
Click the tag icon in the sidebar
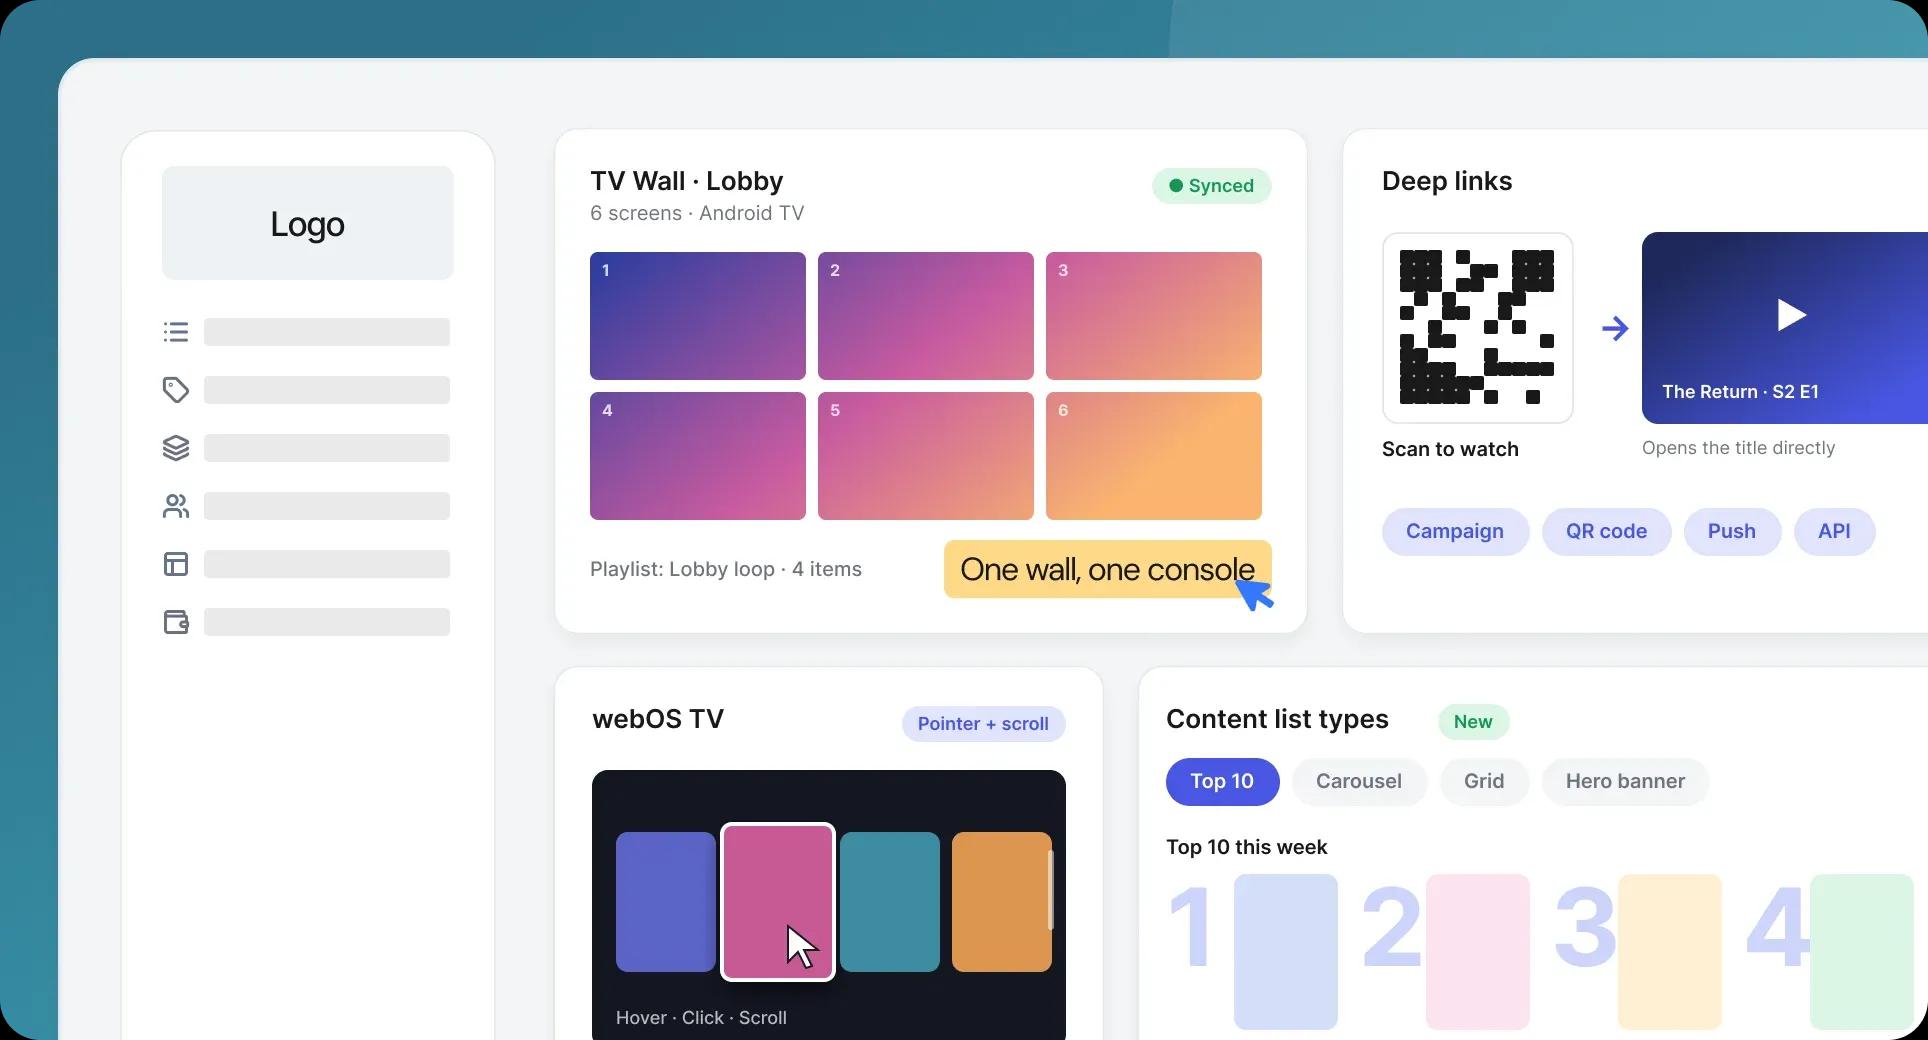click(x=176, y=390)
